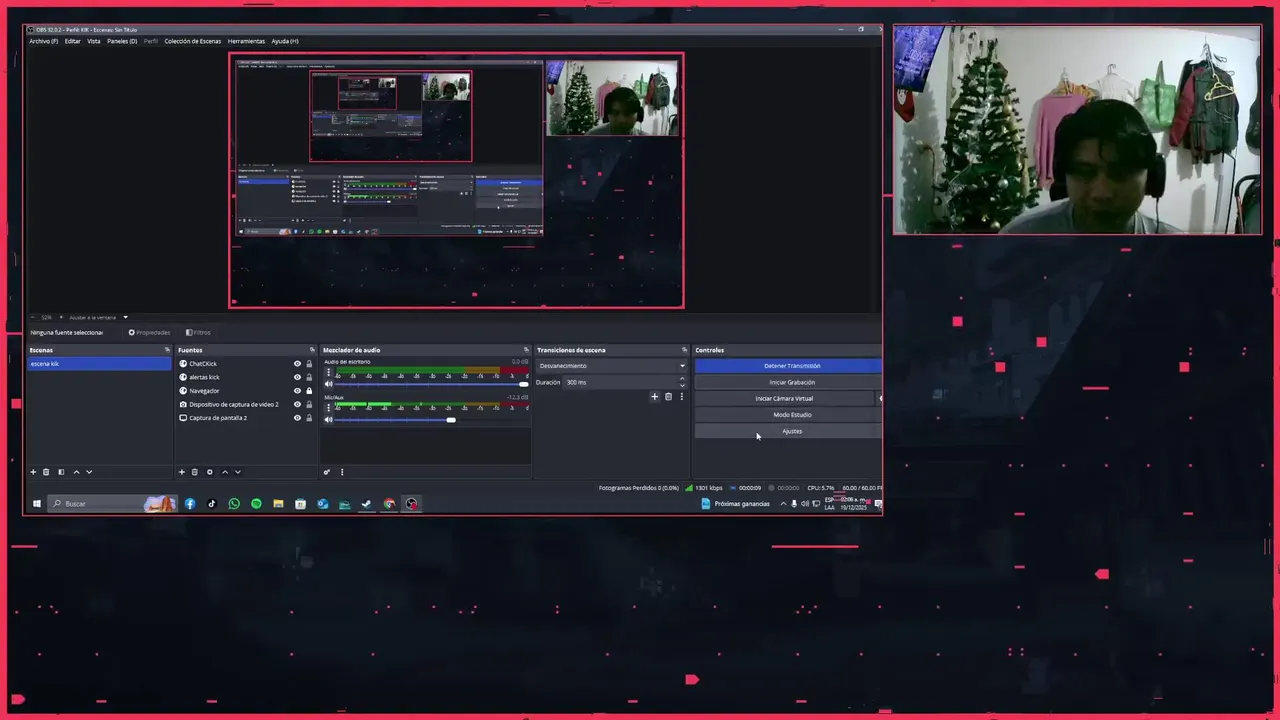The width and height of the screenshot is (1280, 720).
Task: Remove transition with the trash icon
Action: tap(669, 397)
